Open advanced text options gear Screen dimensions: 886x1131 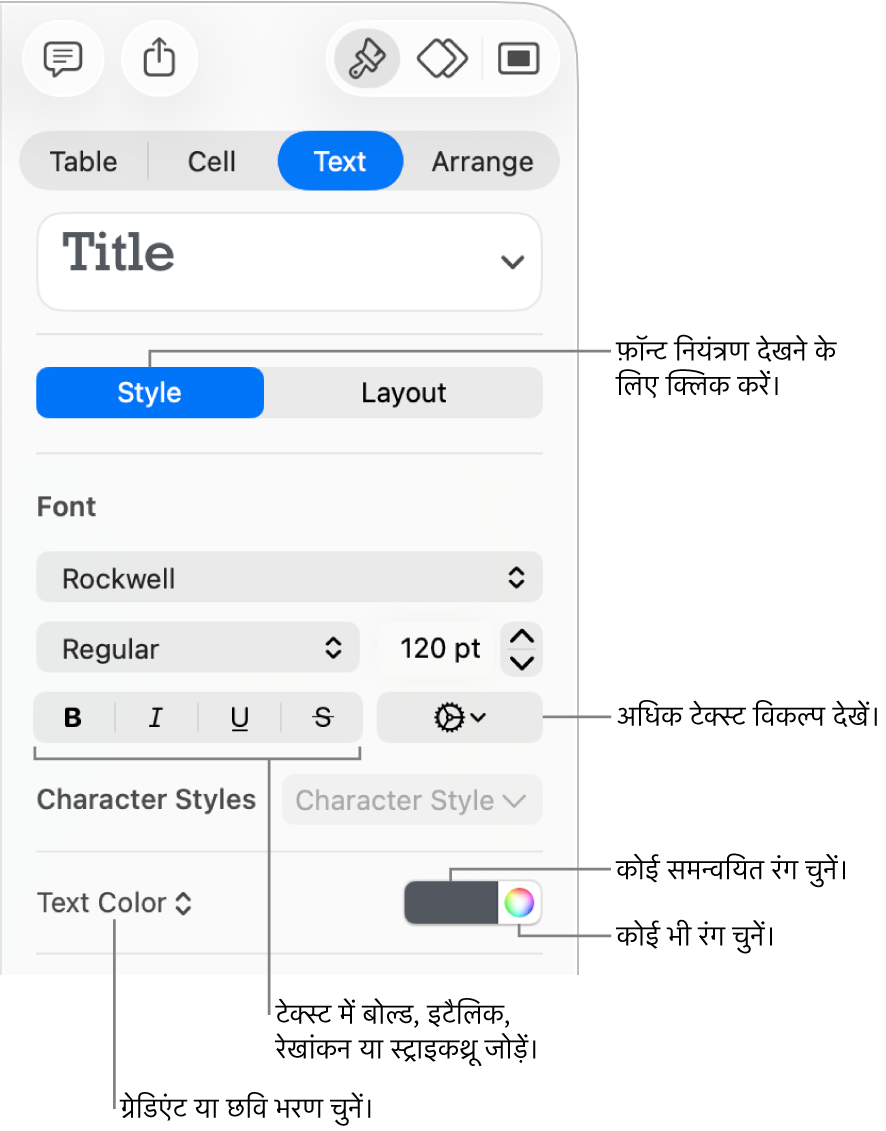pos(460,717)
